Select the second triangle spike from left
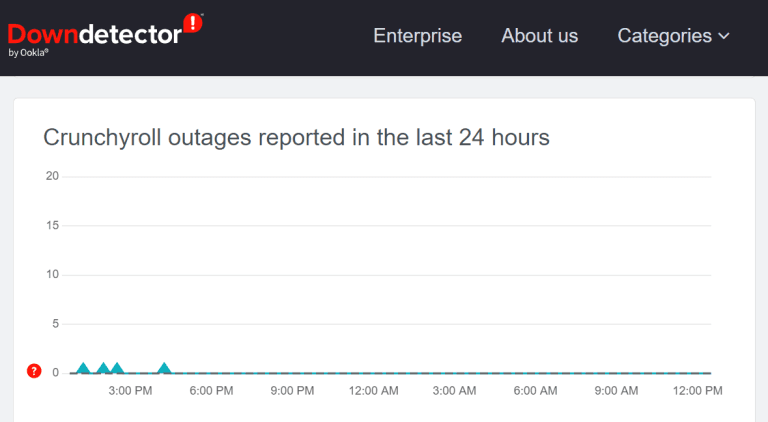The height and width of the screenshot is (422, 768). click(103, 369)
